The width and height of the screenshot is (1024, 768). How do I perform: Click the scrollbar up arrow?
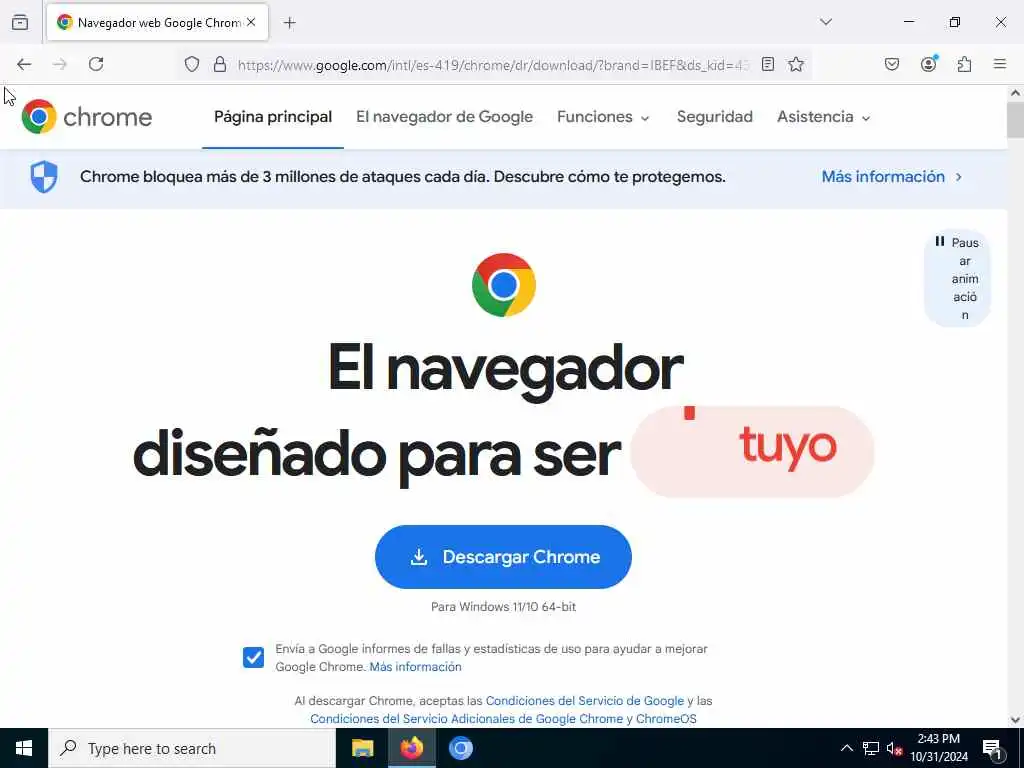pos(1016,93)
